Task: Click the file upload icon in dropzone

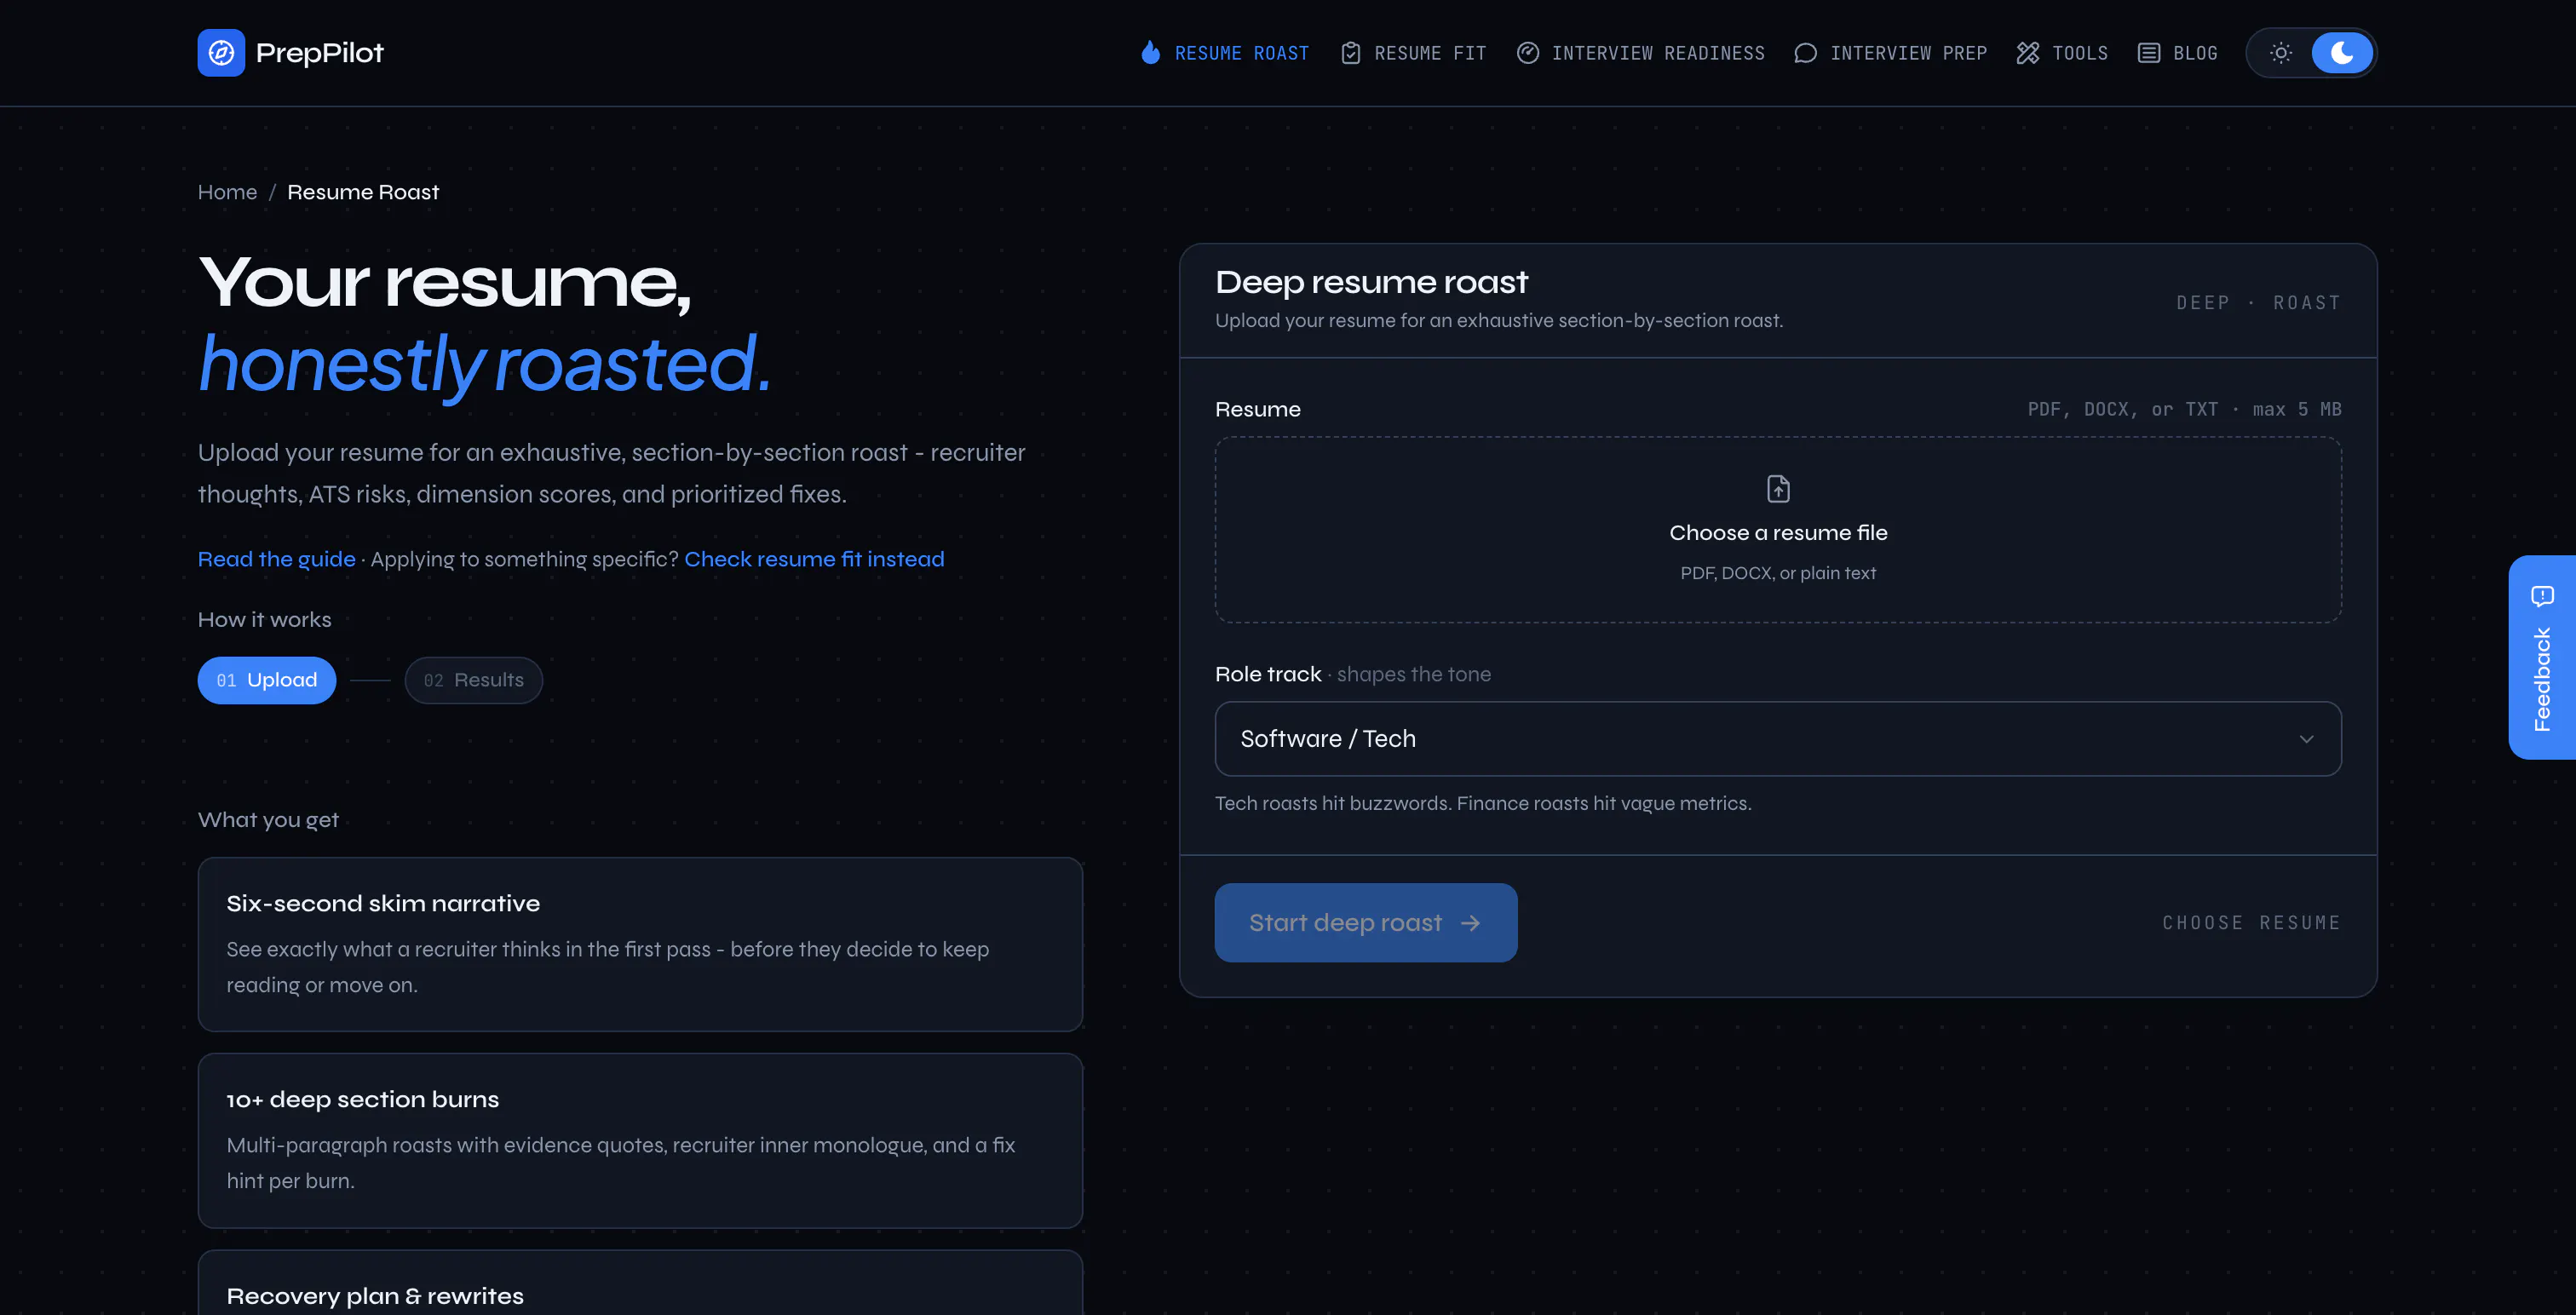Action: point(1778,489)
